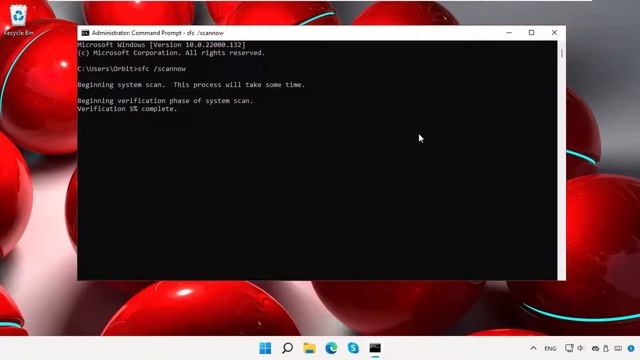Image resolution: width=640 pixels, height=360 pixels.
Task: Close the Command Prompt window
Action: tap(554, 33)
